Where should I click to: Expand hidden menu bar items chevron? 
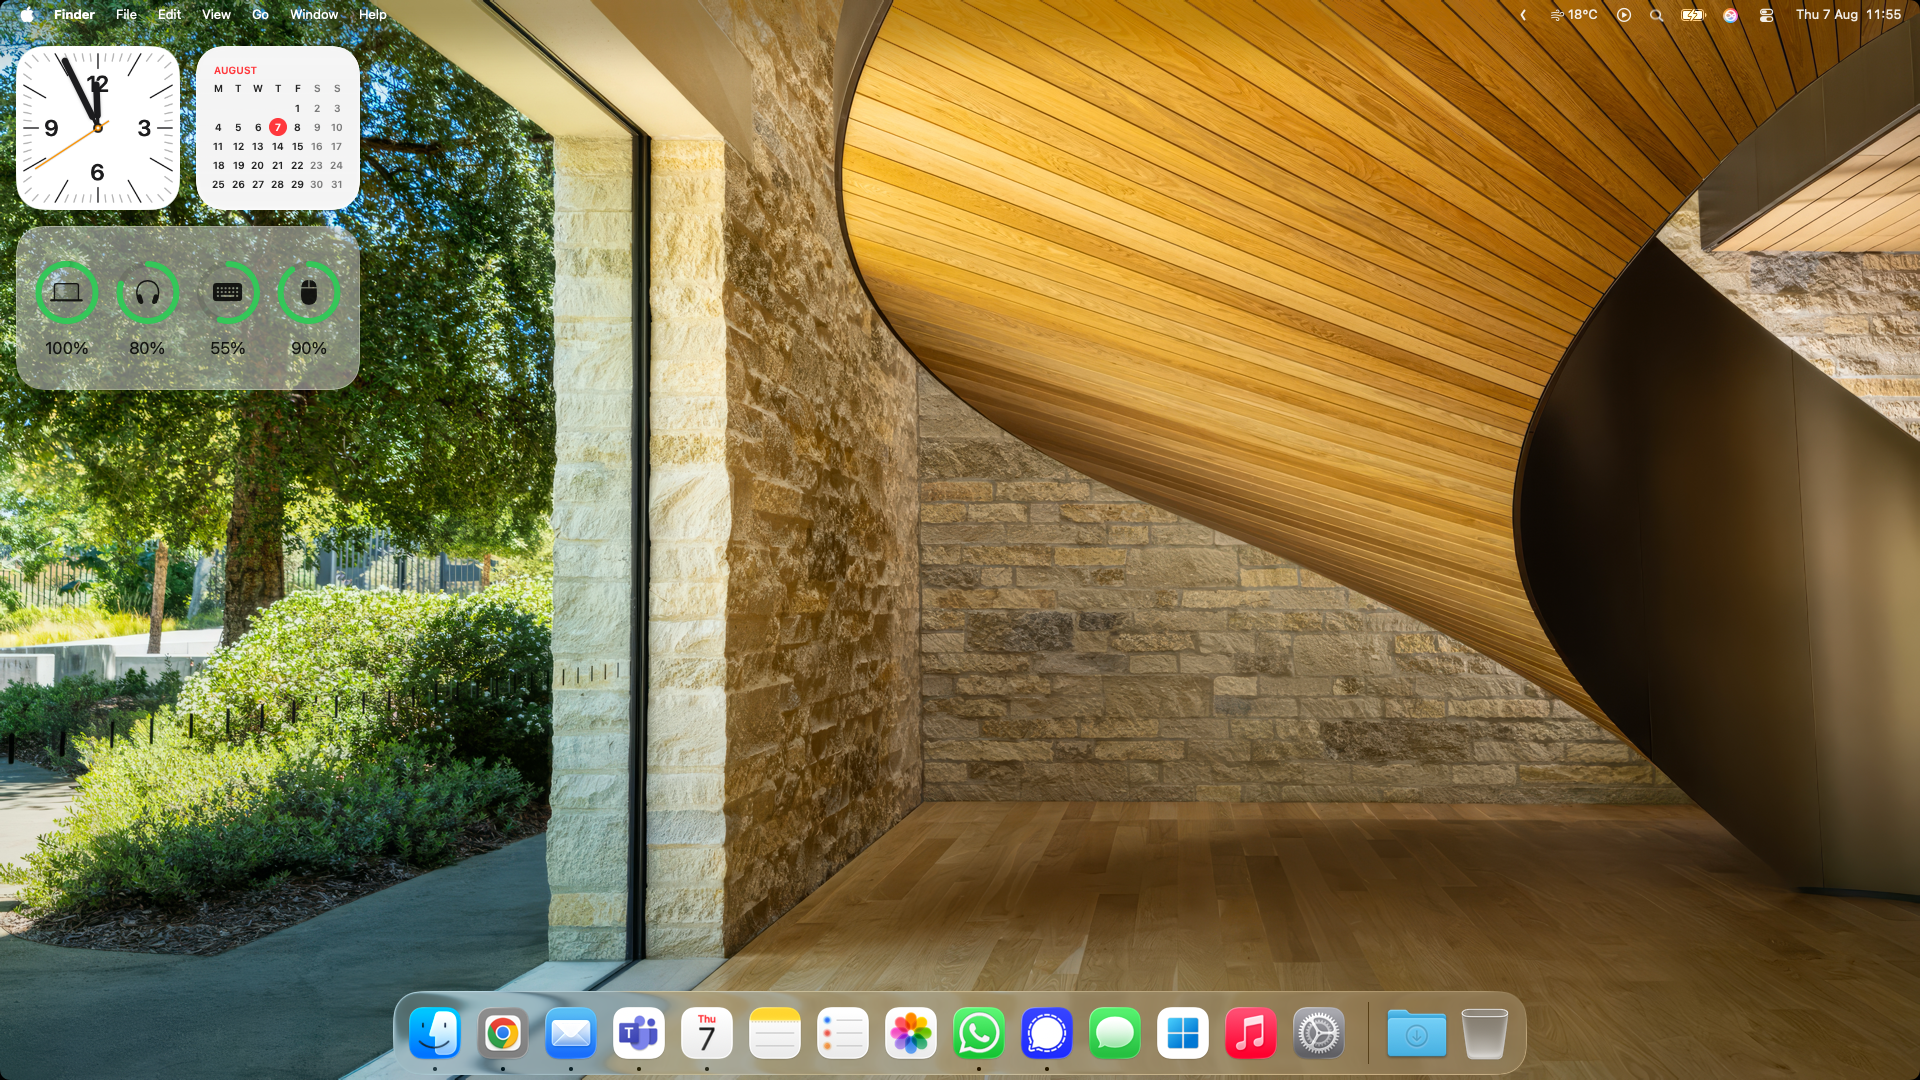[1523, 15]
